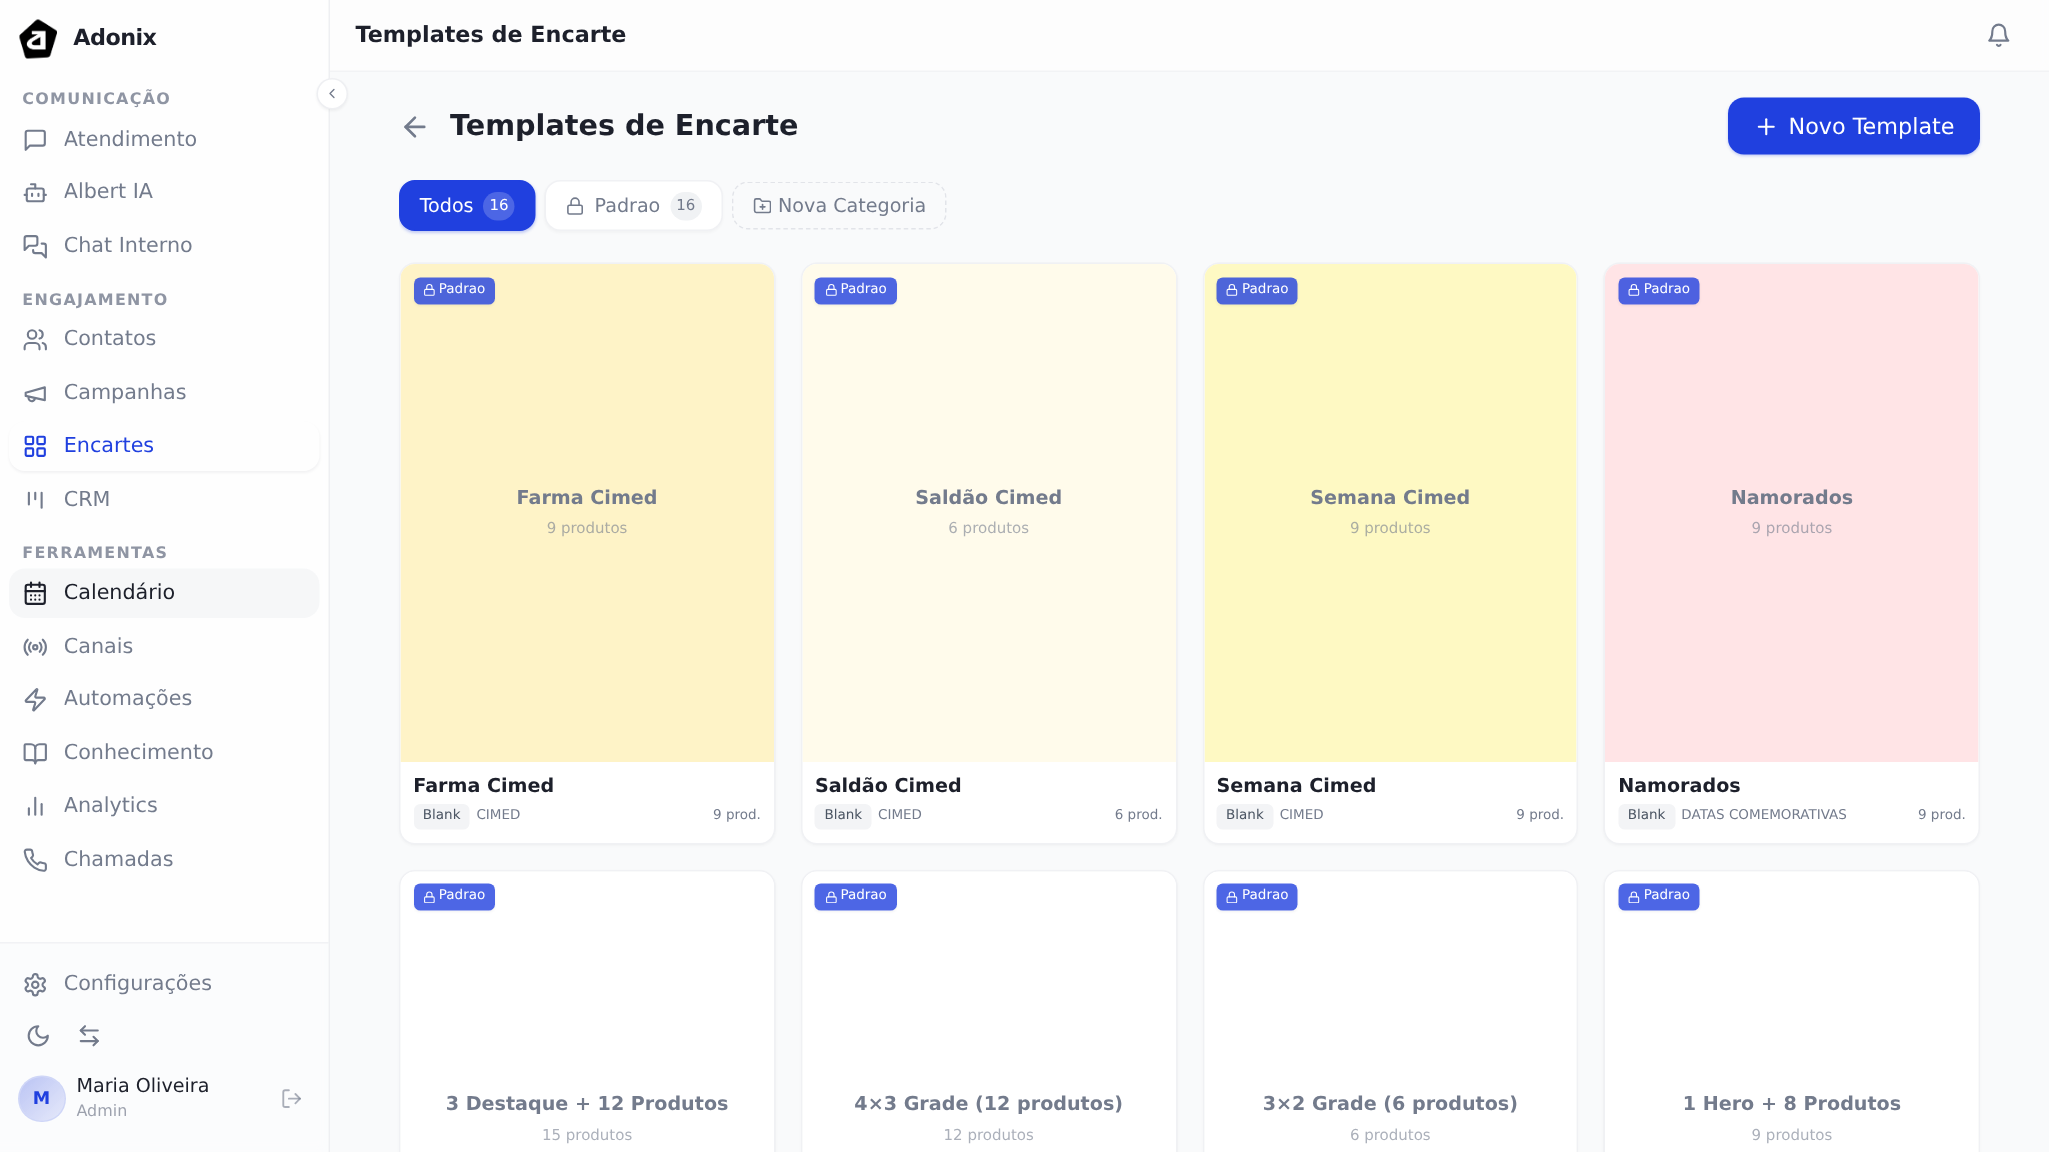Select the pink Namorados template preview
This screenshot has height=1152, width=2049.
coord(1790,512)
